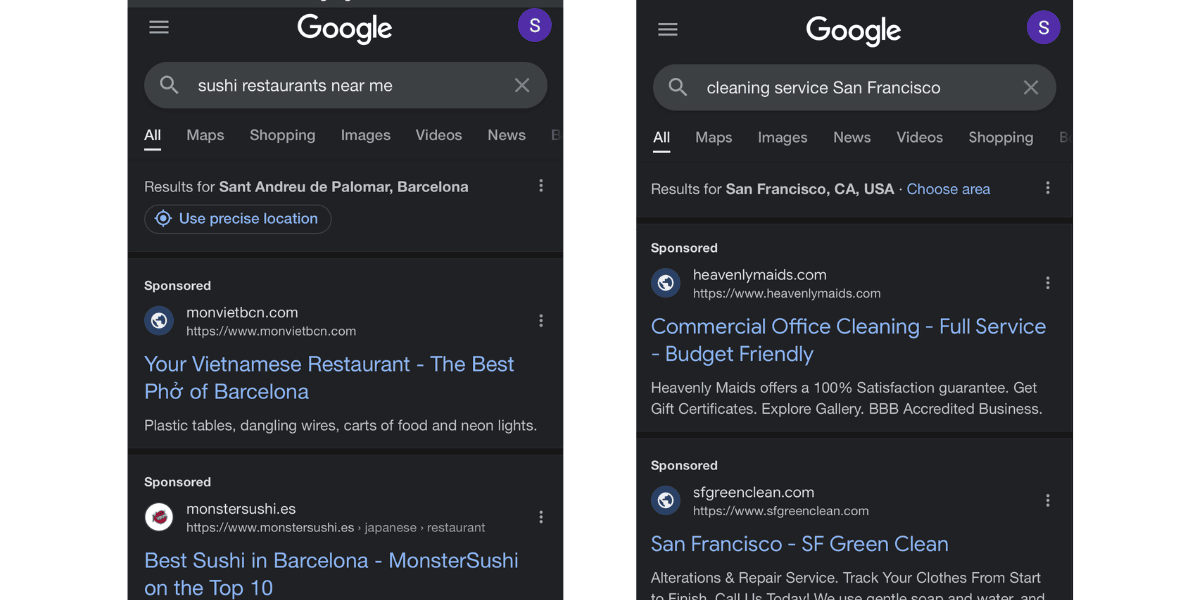Screen dimensions: 1200x600
Task: Click Sponsored label above heavenlymaids.com
Action: point(684,248)
